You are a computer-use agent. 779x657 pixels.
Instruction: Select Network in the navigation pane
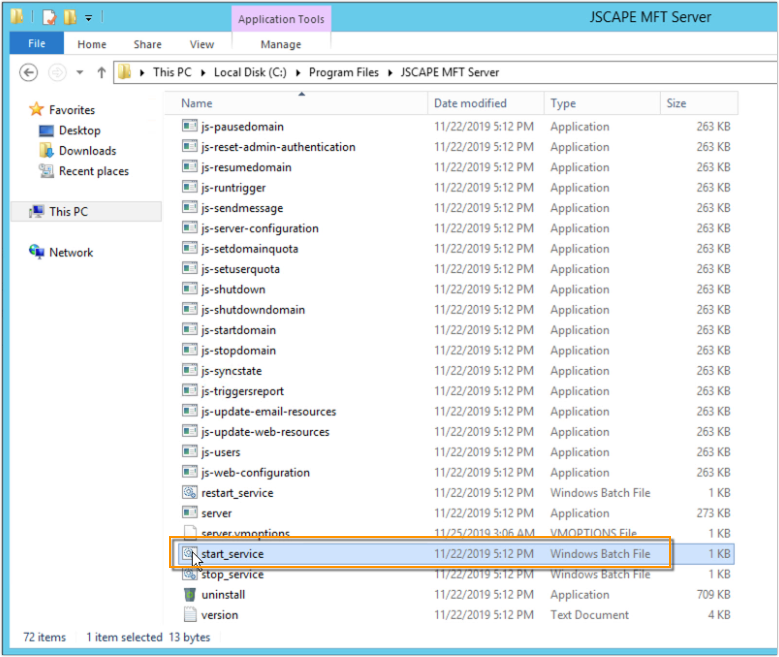(x=71, y=252)
